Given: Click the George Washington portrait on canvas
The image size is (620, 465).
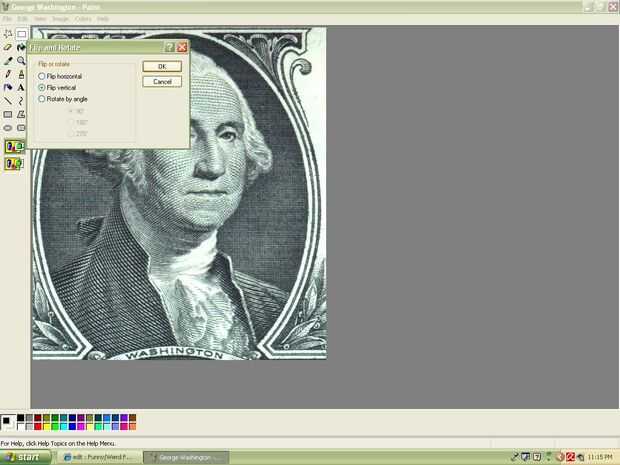Looking at the screenshot, I should (x=179, y=193).
